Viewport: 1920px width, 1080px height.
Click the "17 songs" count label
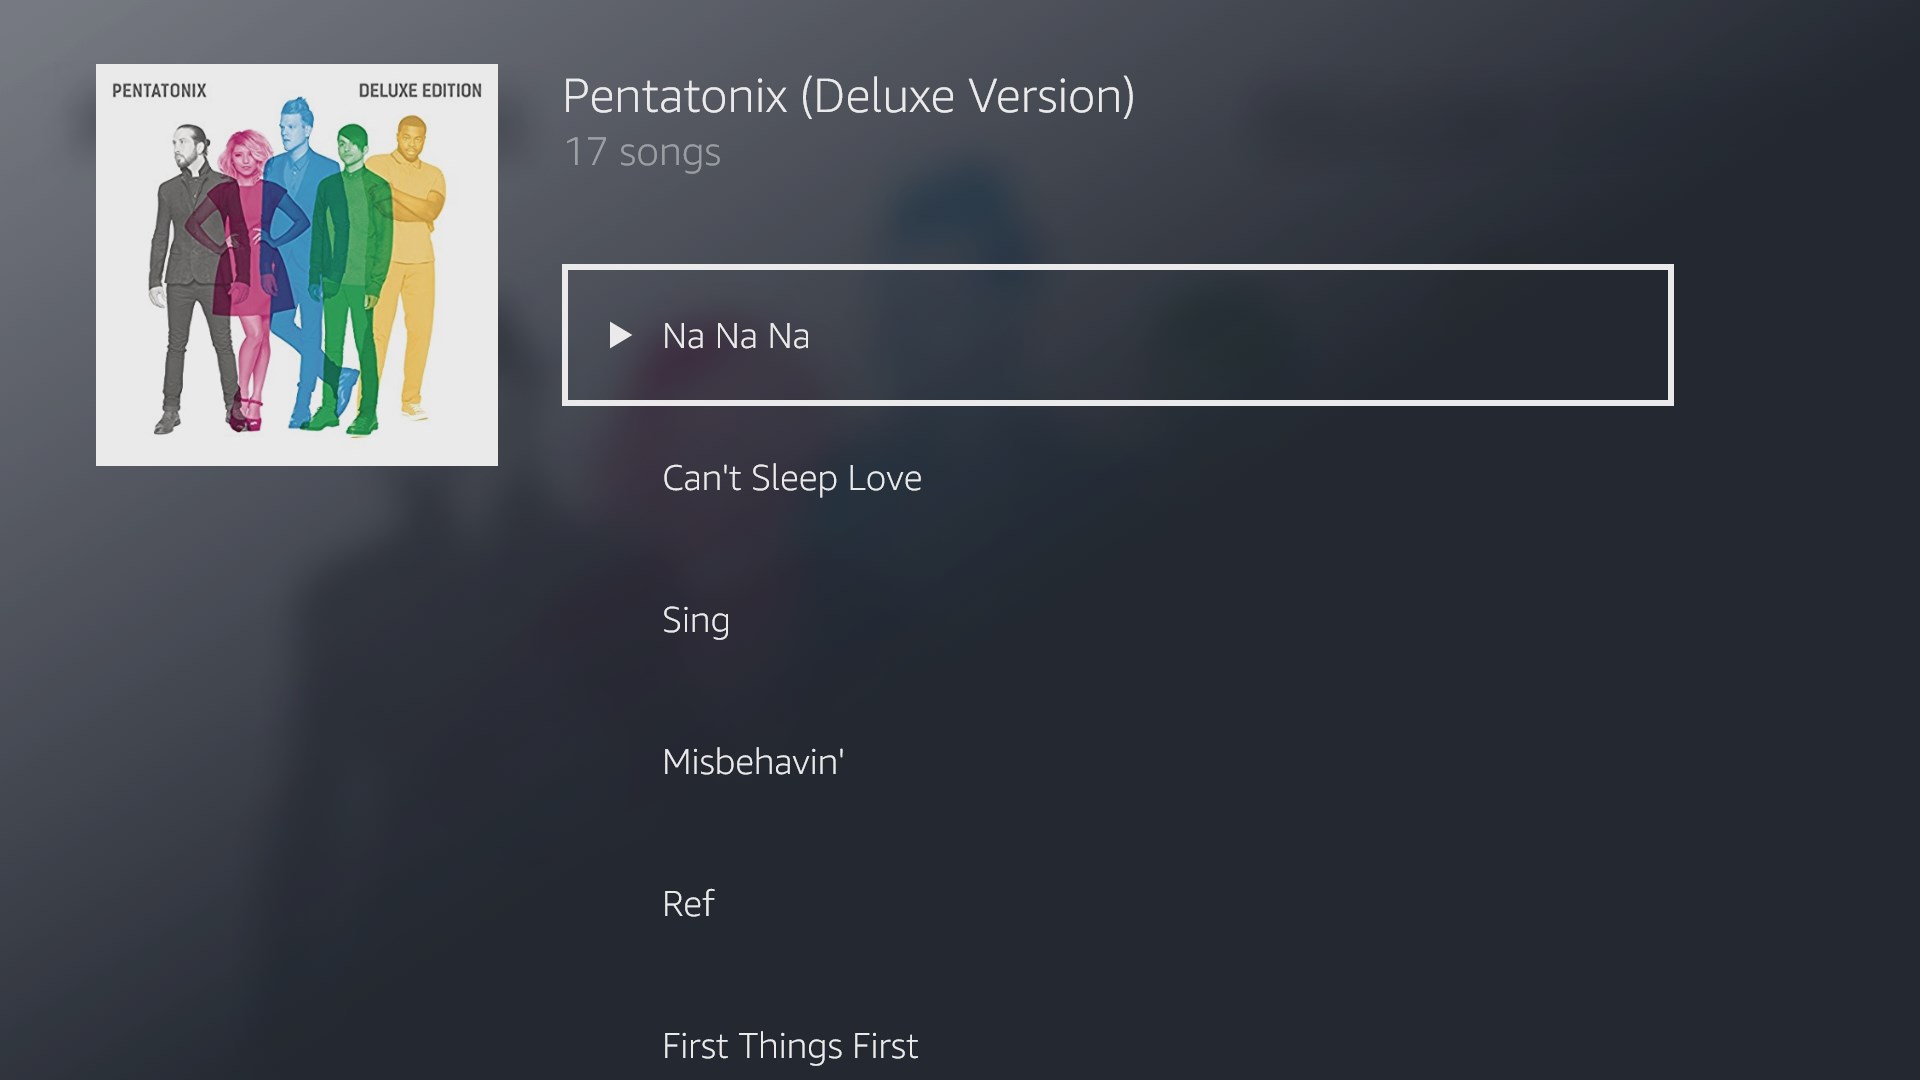(642, 152)
